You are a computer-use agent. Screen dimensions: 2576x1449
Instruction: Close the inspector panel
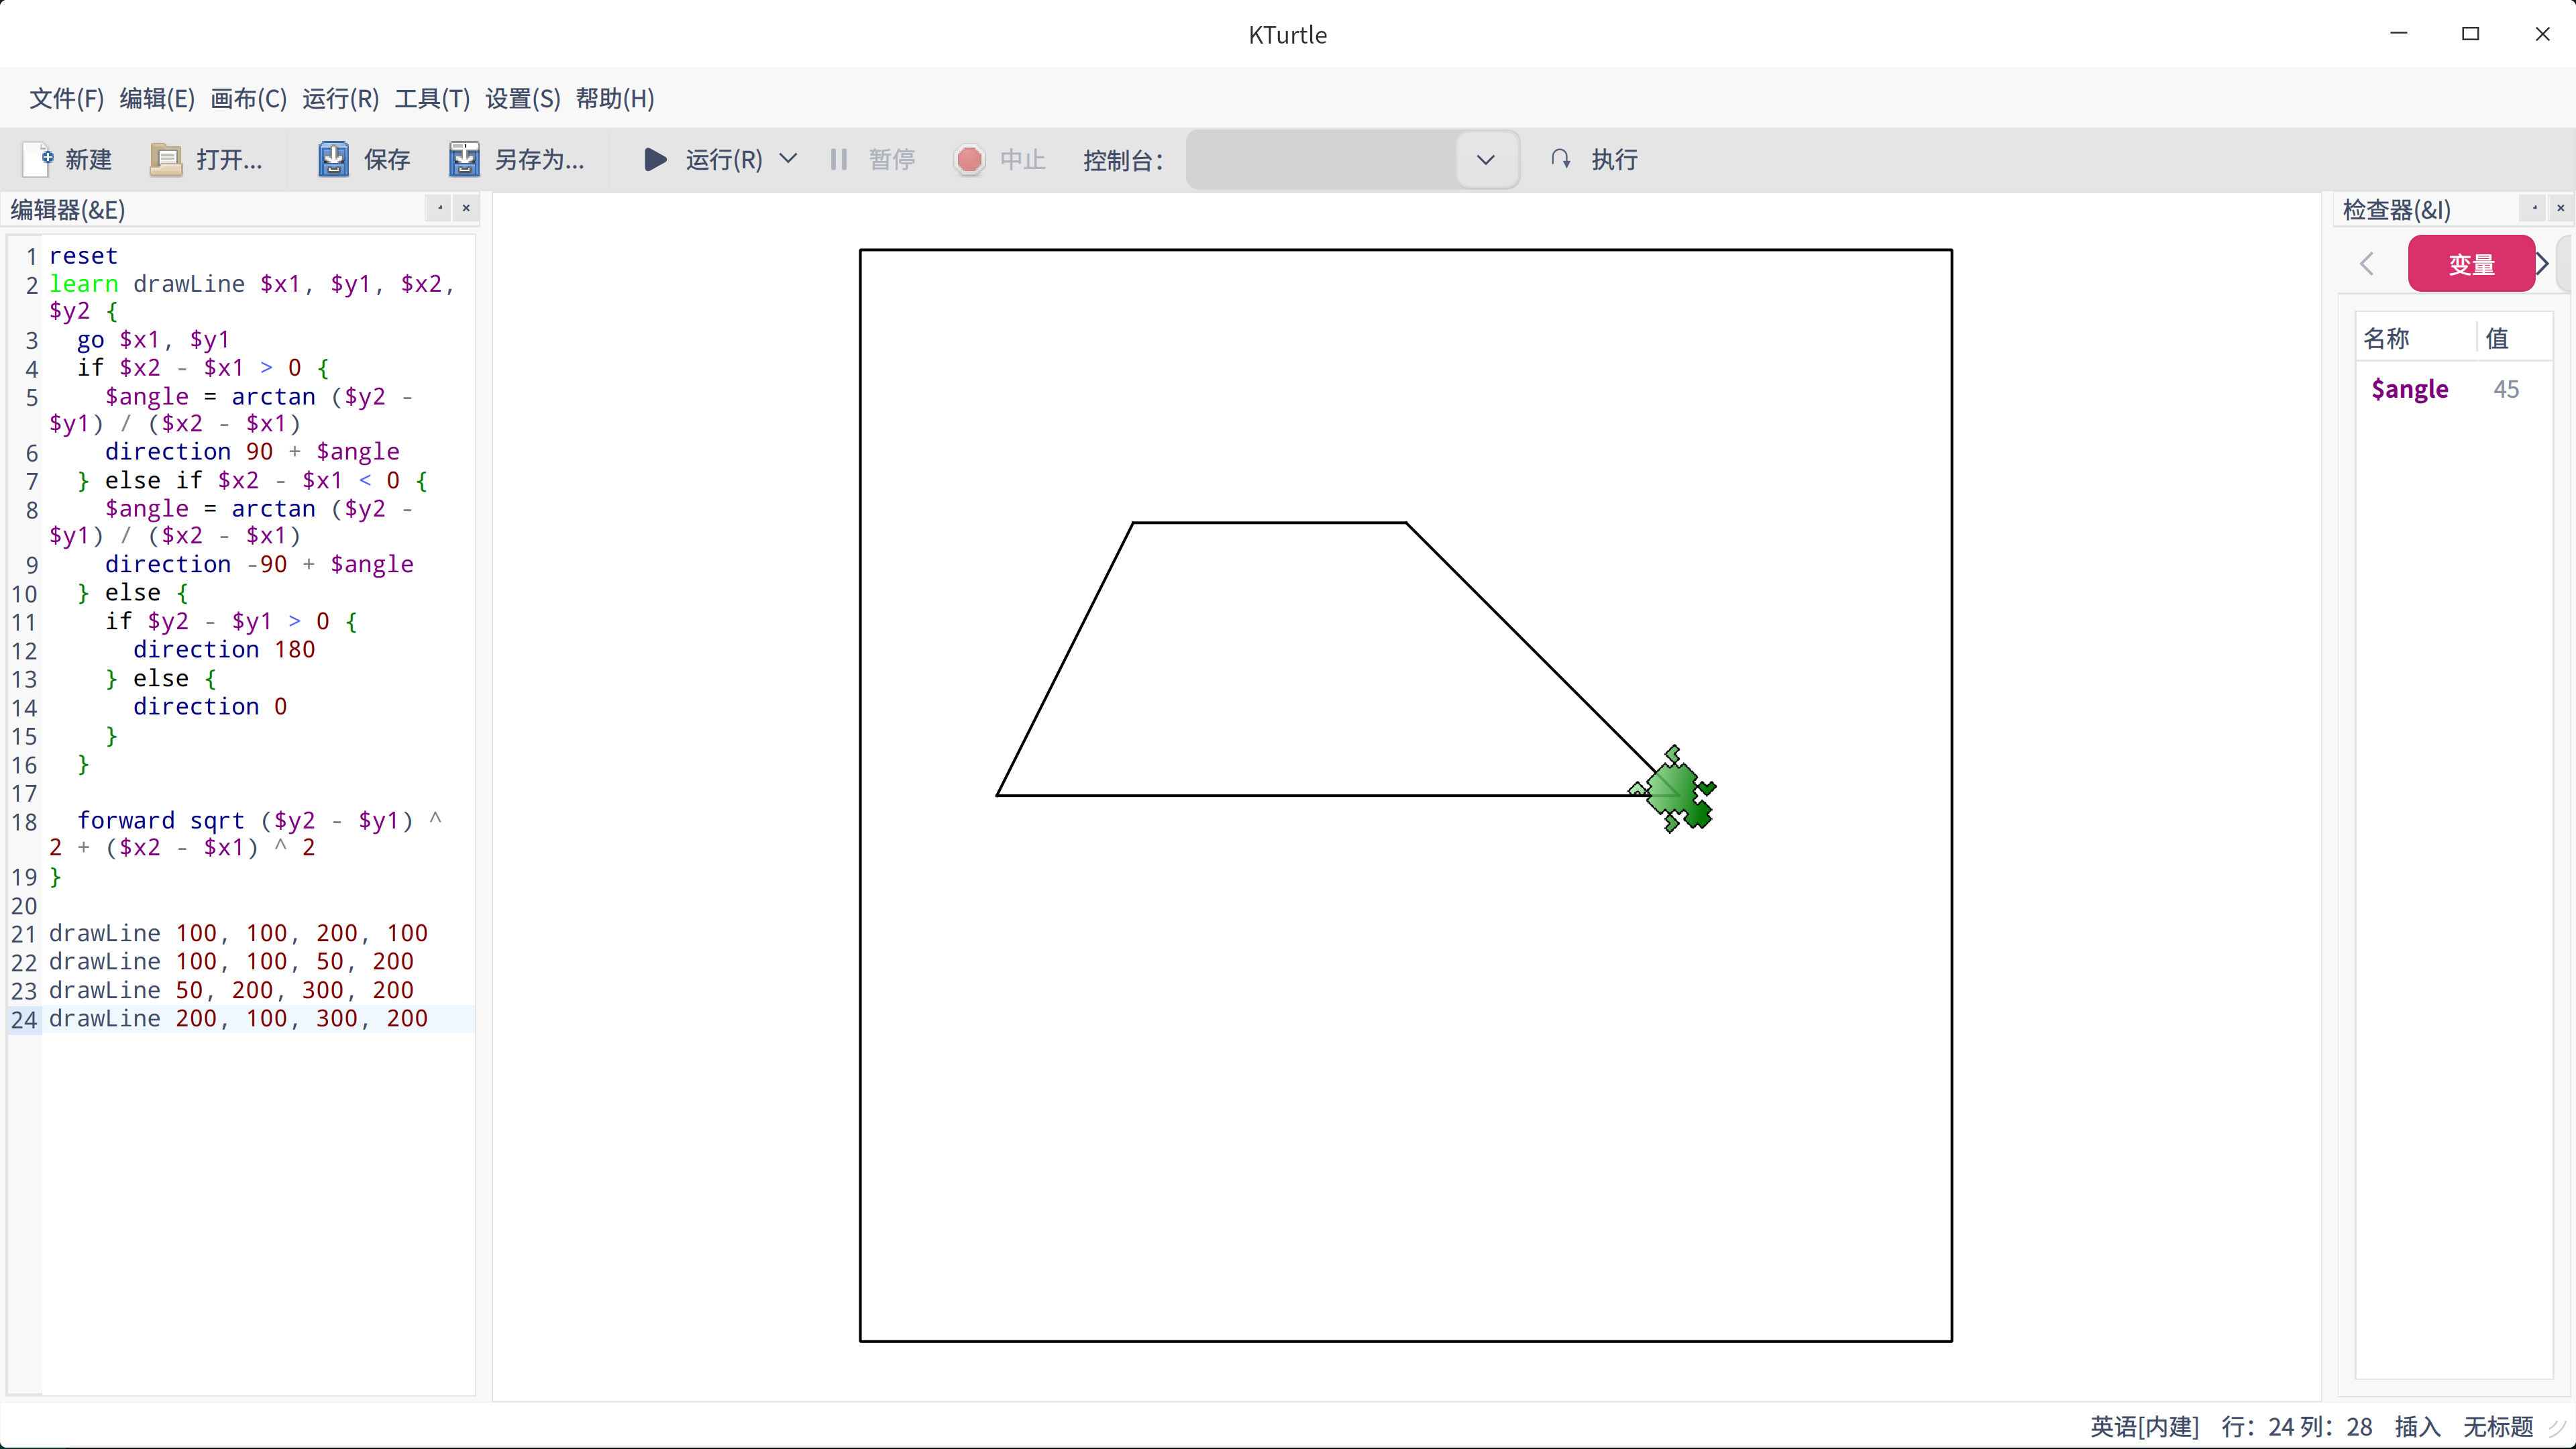click(x=2561, y=208)
